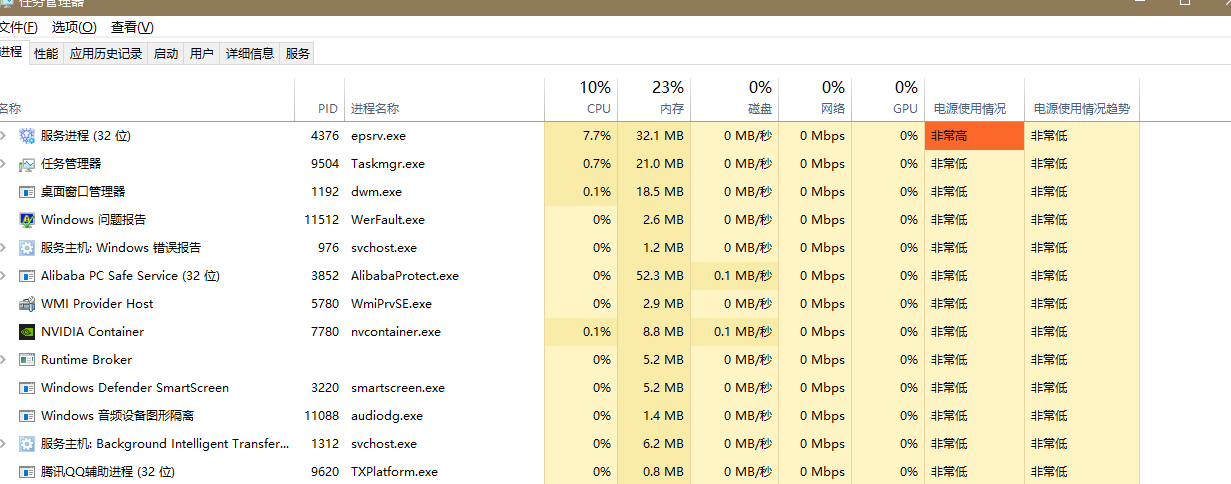Open the 查看(V) menu
The height and width of the screenshot is (484, 1231).
point(132,27)
